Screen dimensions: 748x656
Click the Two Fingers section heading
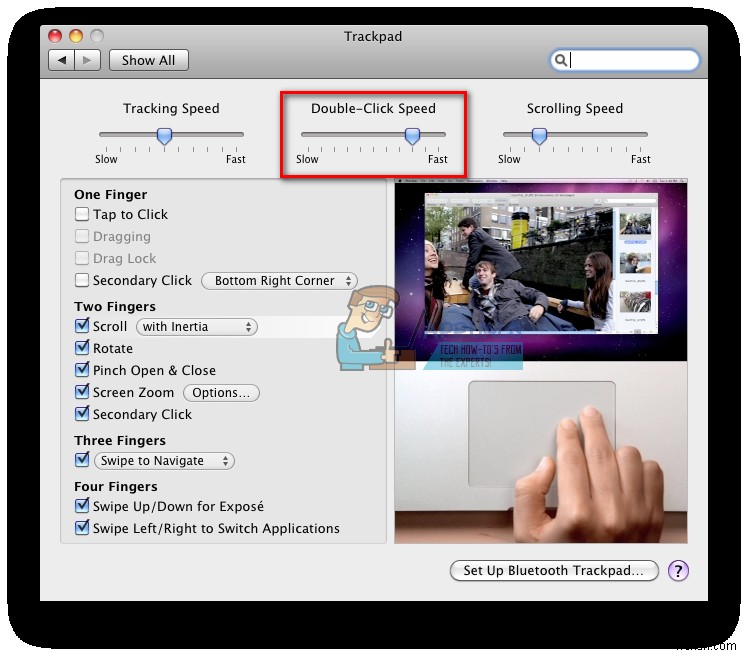tap(115, 306)
